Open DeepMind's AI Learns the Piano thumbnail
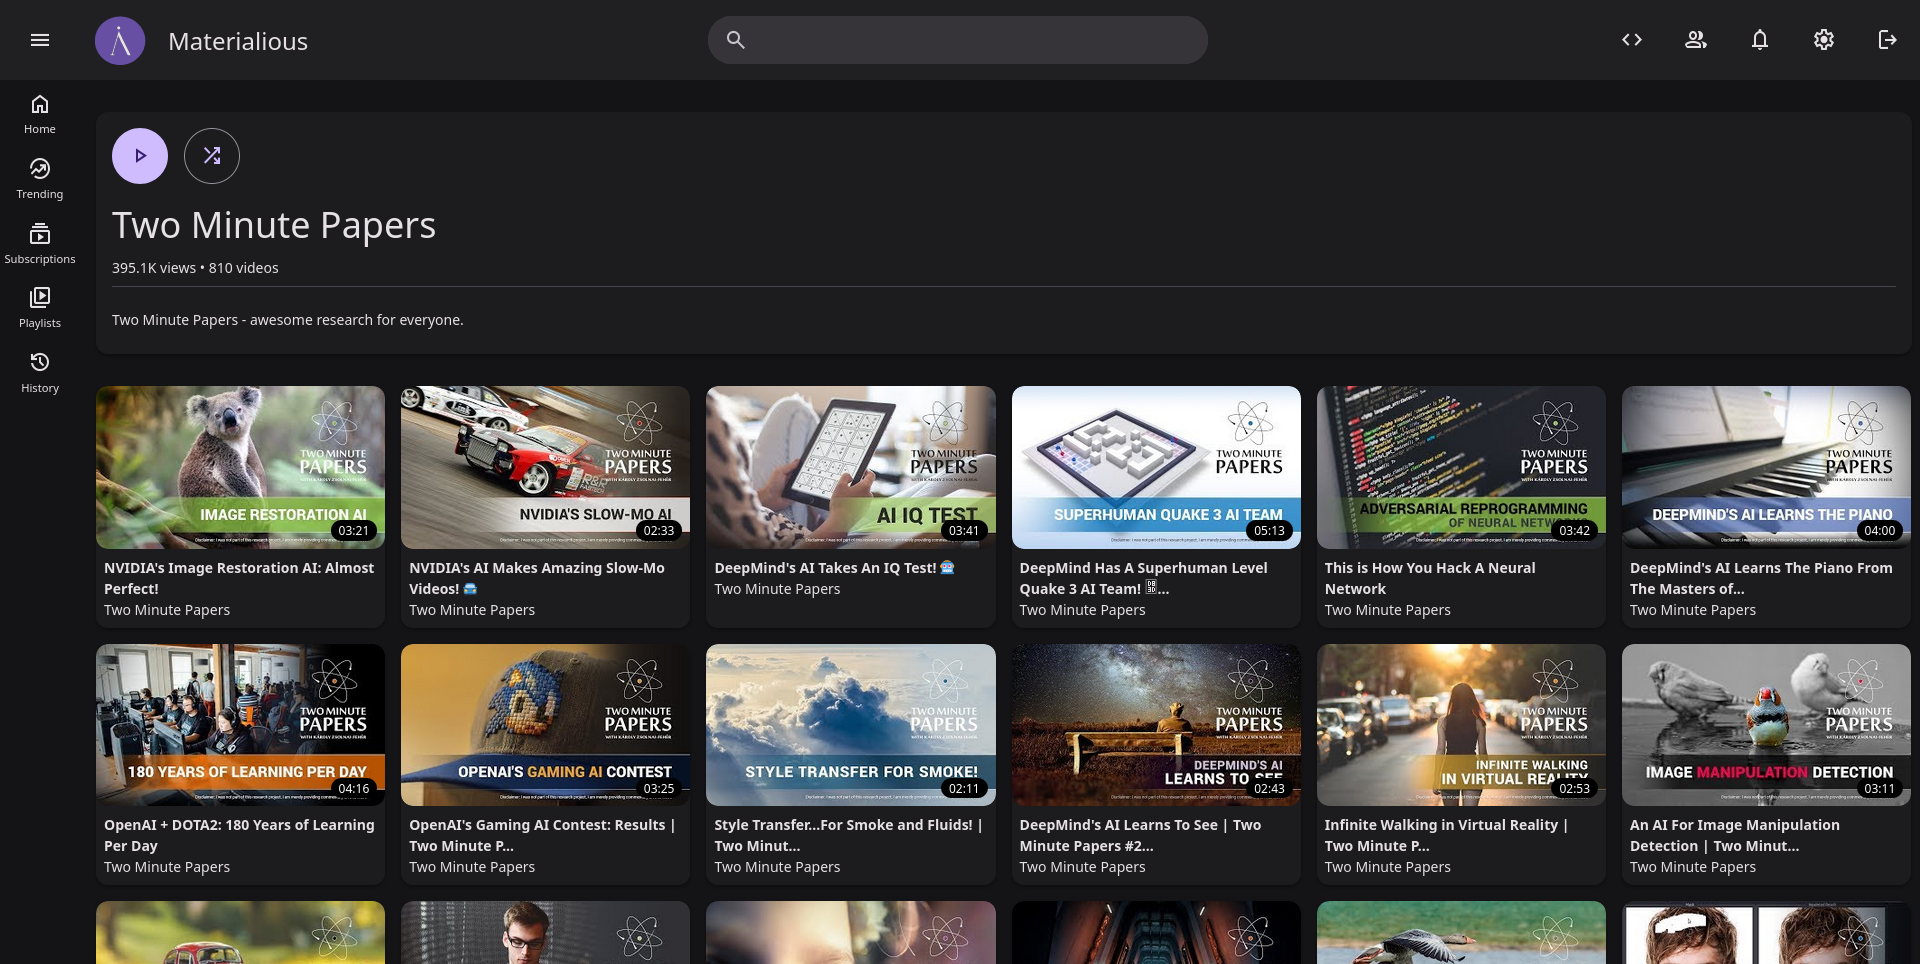1920x964 pixels. tap(1766, 467)
